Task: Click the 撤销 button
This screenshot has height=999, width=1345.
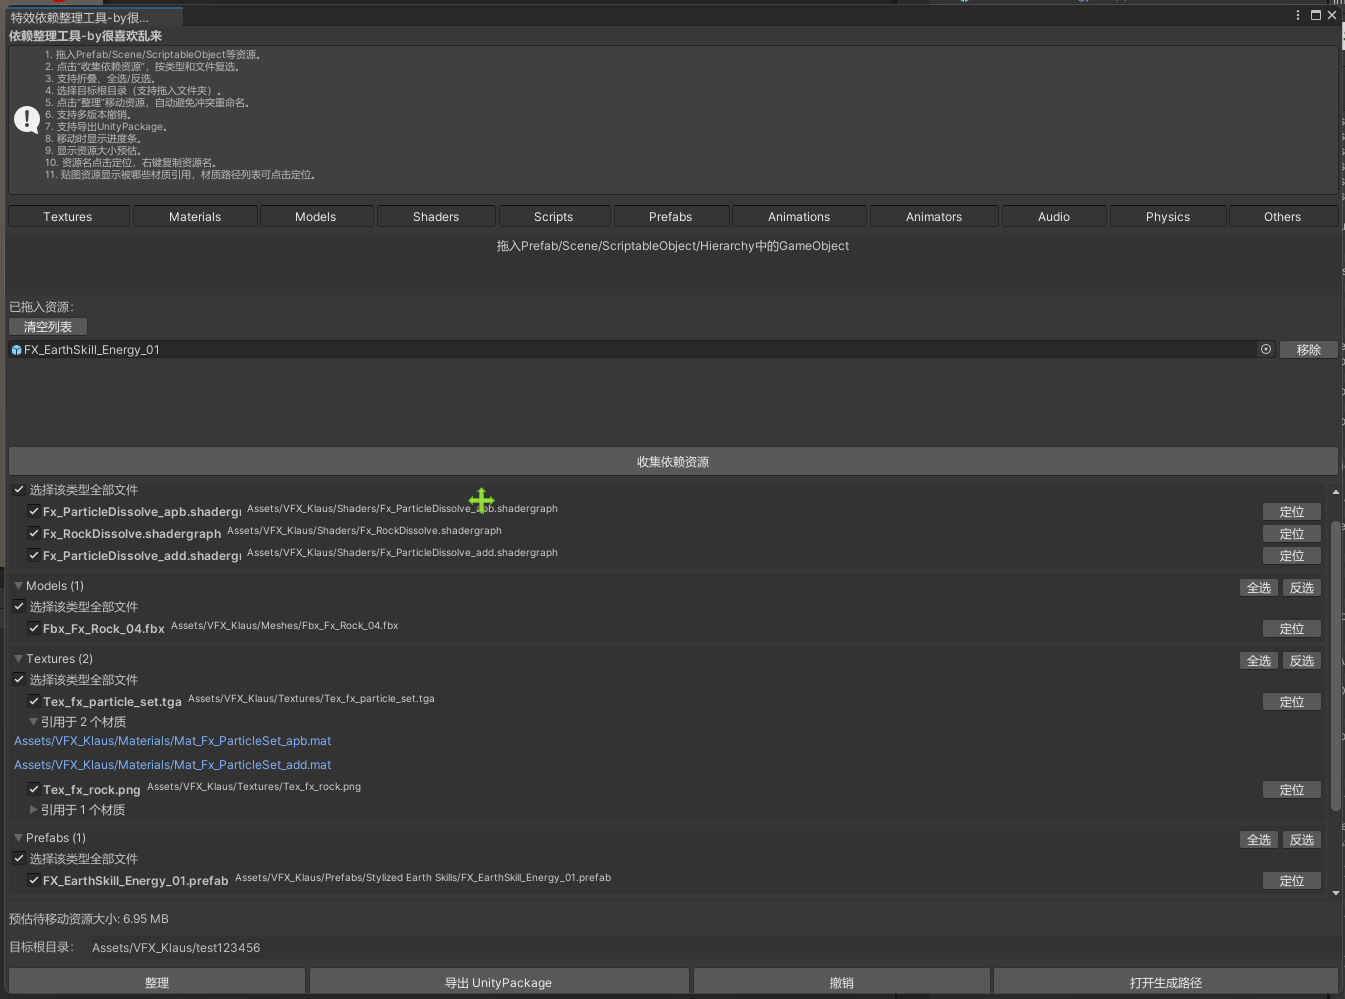Action: 842,982
